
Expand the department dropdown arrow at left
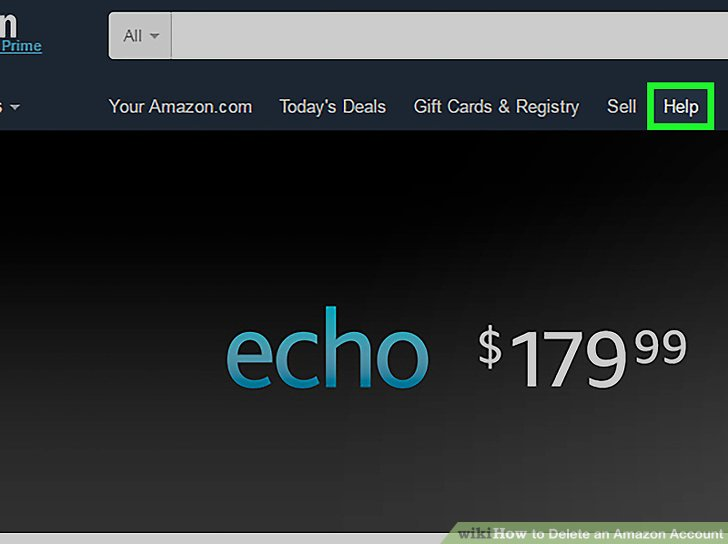(x=15, y=107)
